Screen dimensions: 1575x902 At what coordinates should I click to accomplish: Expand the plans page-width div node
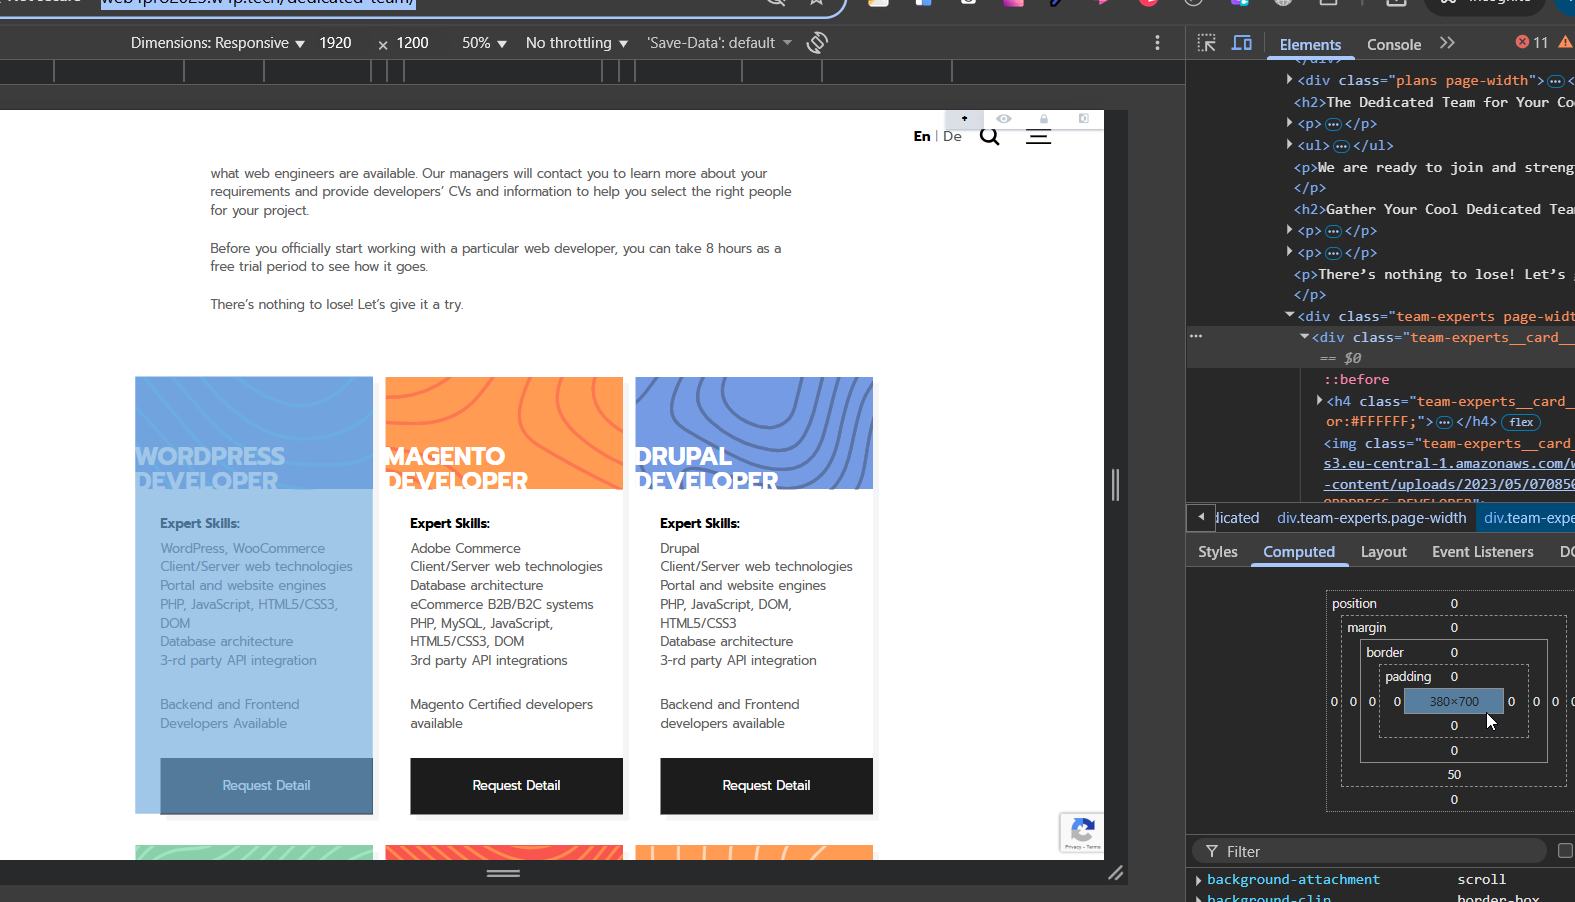click(x=1290, y=80)
